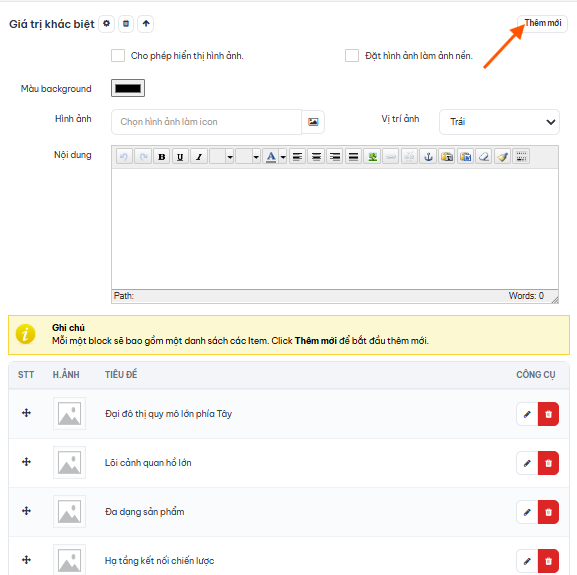Open the first format dropdown in editor toolbar
The image size is (577, 575).
[222, 157]
